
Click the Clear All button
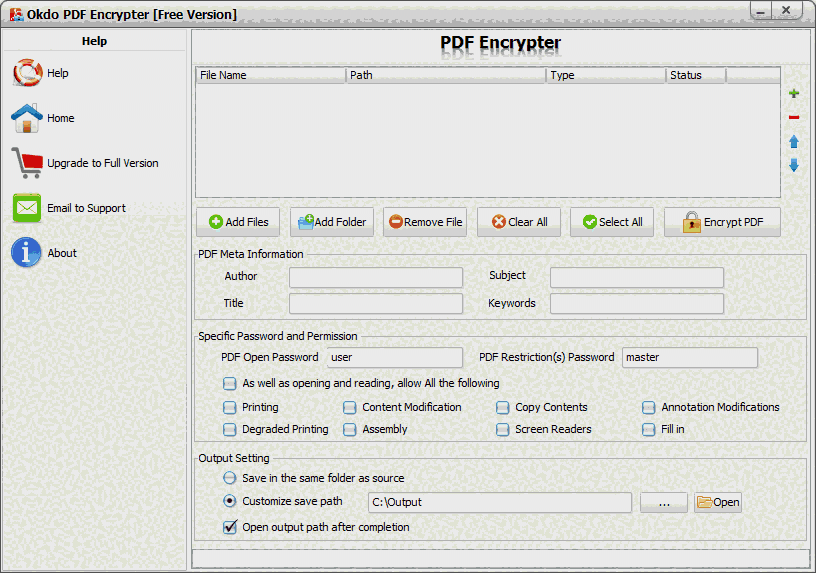[519, 222]
